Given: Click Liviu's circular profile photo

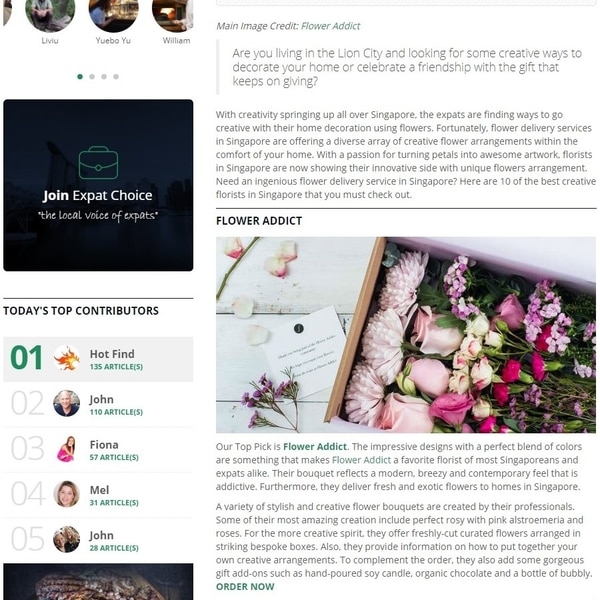Looking at the screenshot, I should tap(50, 13).
